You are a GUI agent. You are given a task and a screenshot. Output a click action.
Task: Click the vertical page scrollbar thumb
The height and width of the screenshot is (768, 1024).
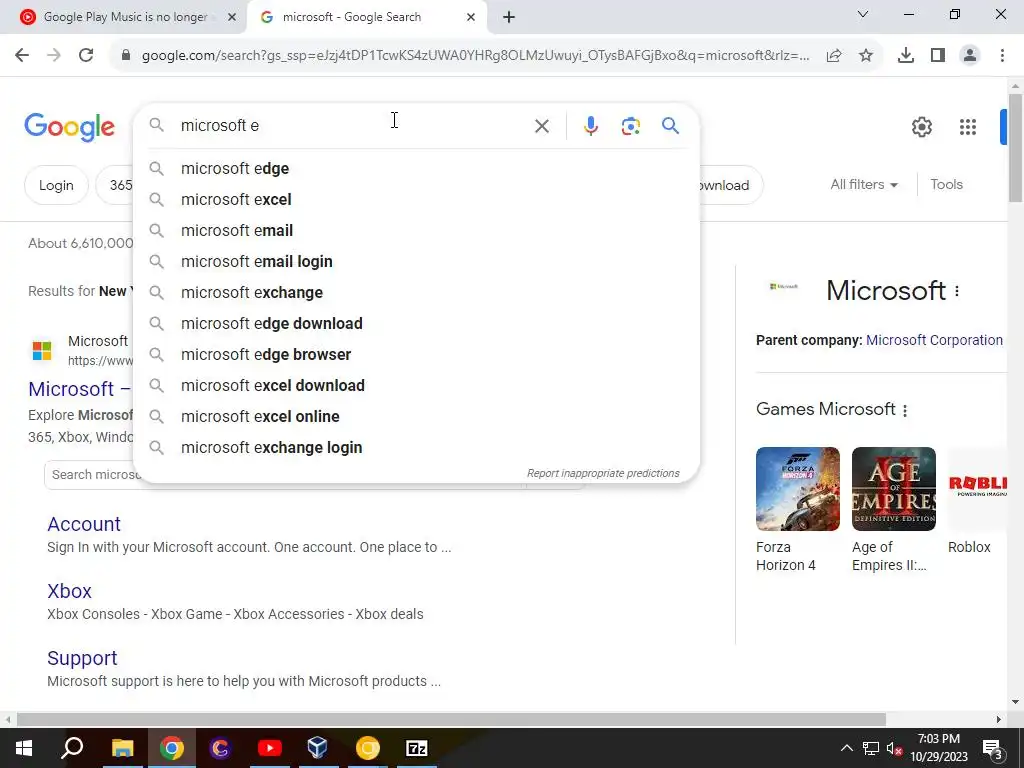[1015, 148]
